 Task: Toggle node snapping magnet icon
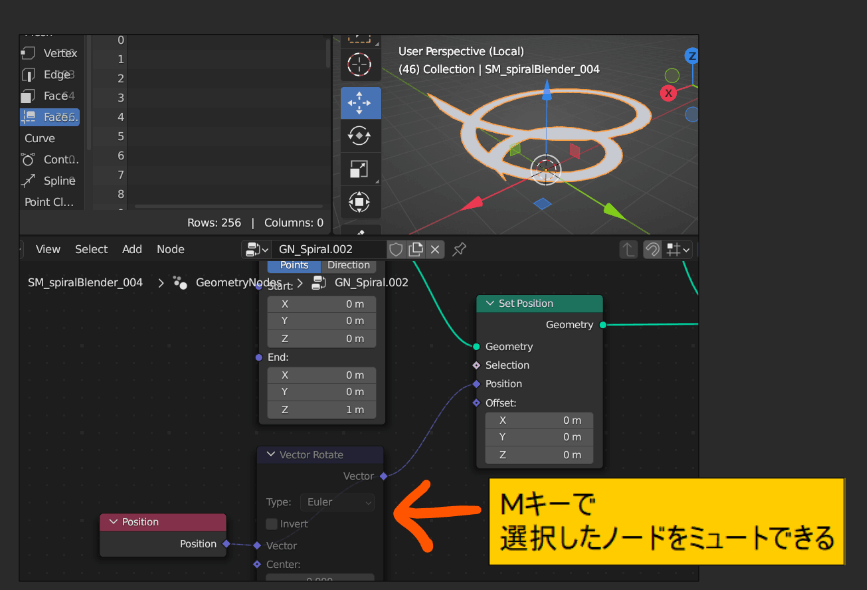(x=652, y=250)
